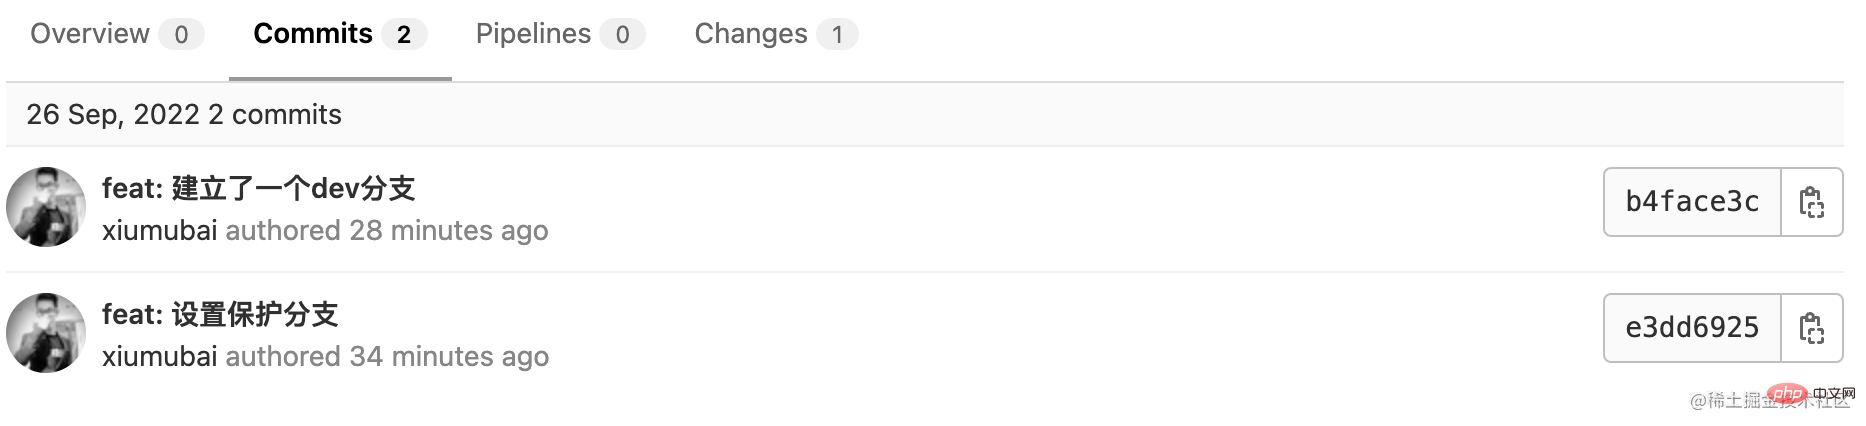The height and width of the screenshot is (426, 1866).
Task: Click xiumubai author name on first commit
Action: 159,231
